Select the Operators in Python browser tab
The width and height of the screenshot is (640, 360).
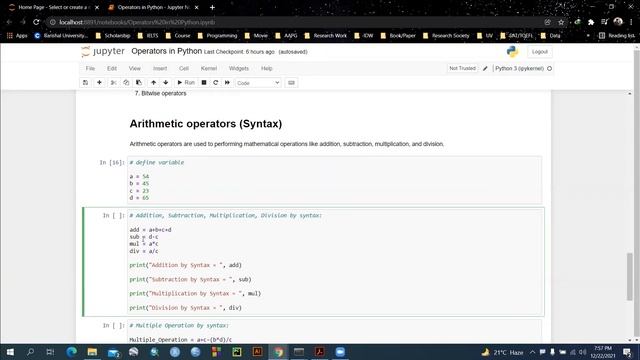153,7
